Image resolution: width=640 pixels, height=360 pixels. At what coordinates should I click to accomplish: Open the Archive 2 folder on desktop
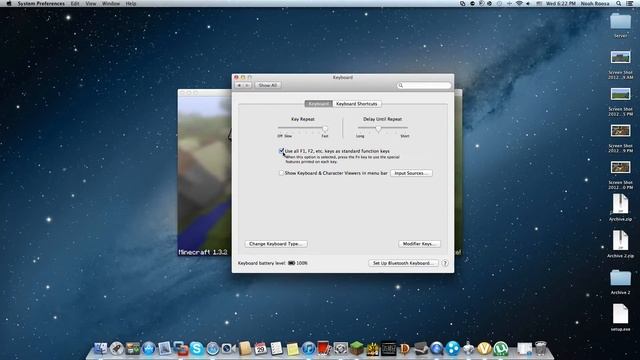point(620,282)
